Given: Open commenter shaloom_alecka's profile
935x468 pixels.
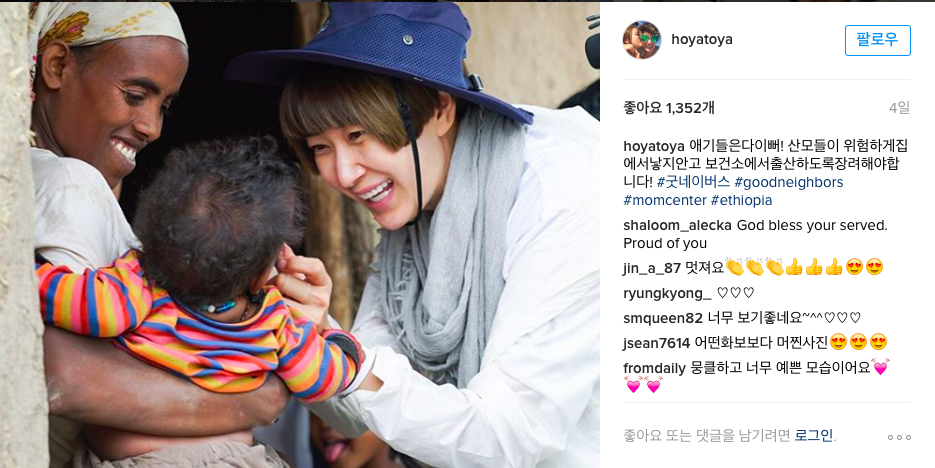Looking at the screenshot, I should [x=678, y=226].
